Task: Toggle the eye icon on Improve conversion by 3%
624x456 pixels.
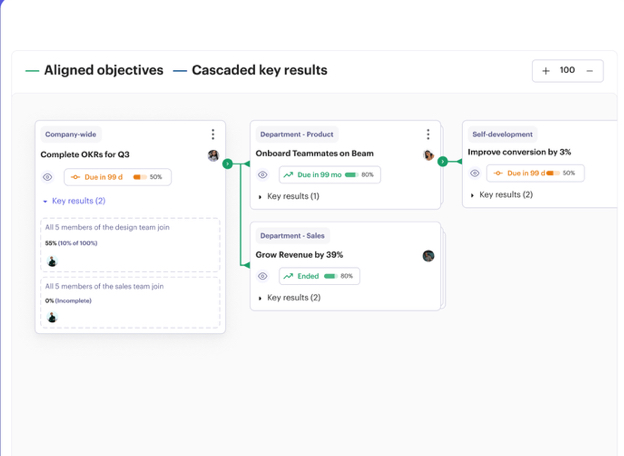Action: (474, 173)
